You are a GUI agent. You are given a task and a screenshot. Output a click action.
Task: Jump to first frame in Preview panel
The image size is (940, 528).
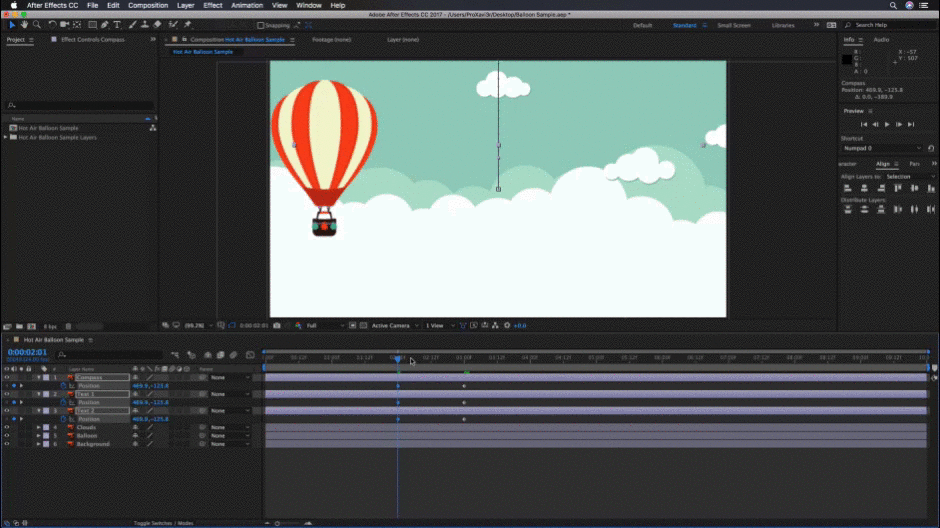[864, 124]
